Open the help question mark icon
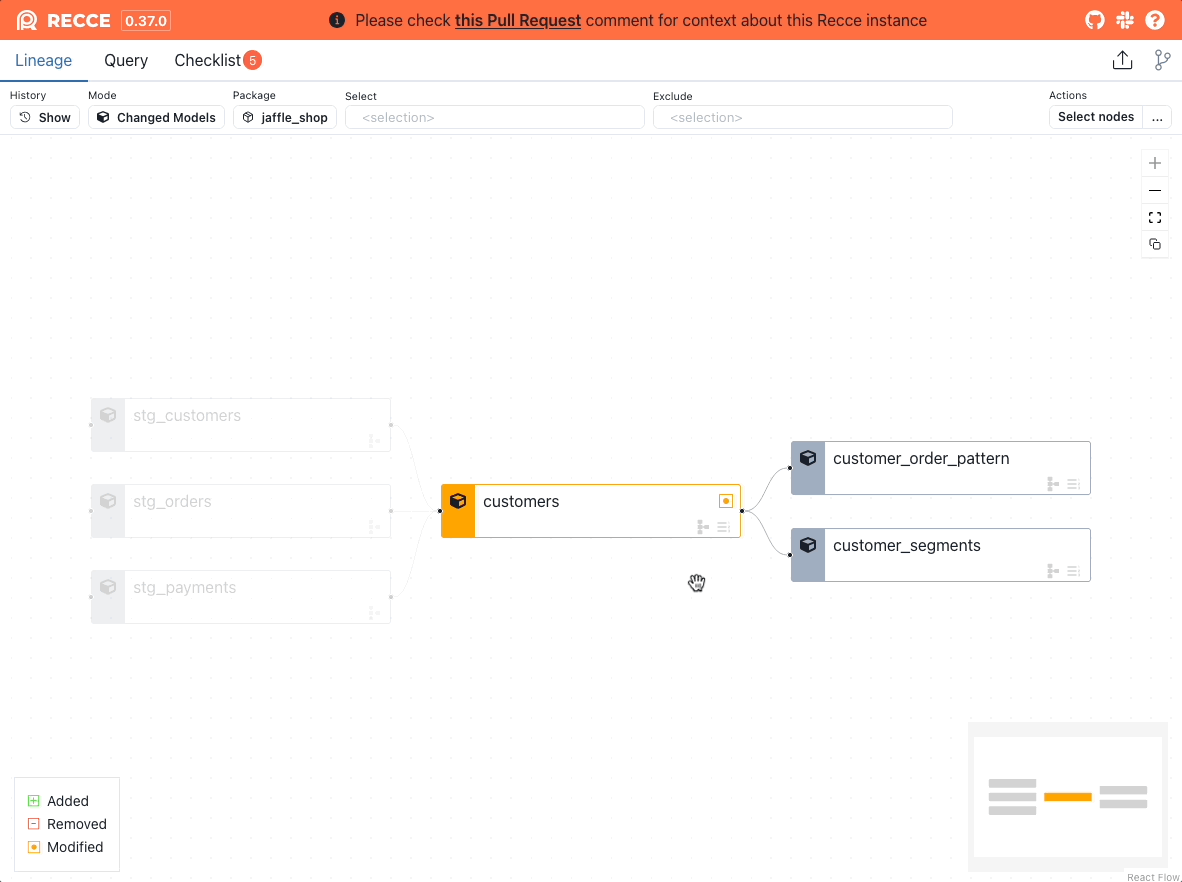Image resolution: width=1182 pixels, height=882 pixels. pyautogui.click(x=1155, y=20)
